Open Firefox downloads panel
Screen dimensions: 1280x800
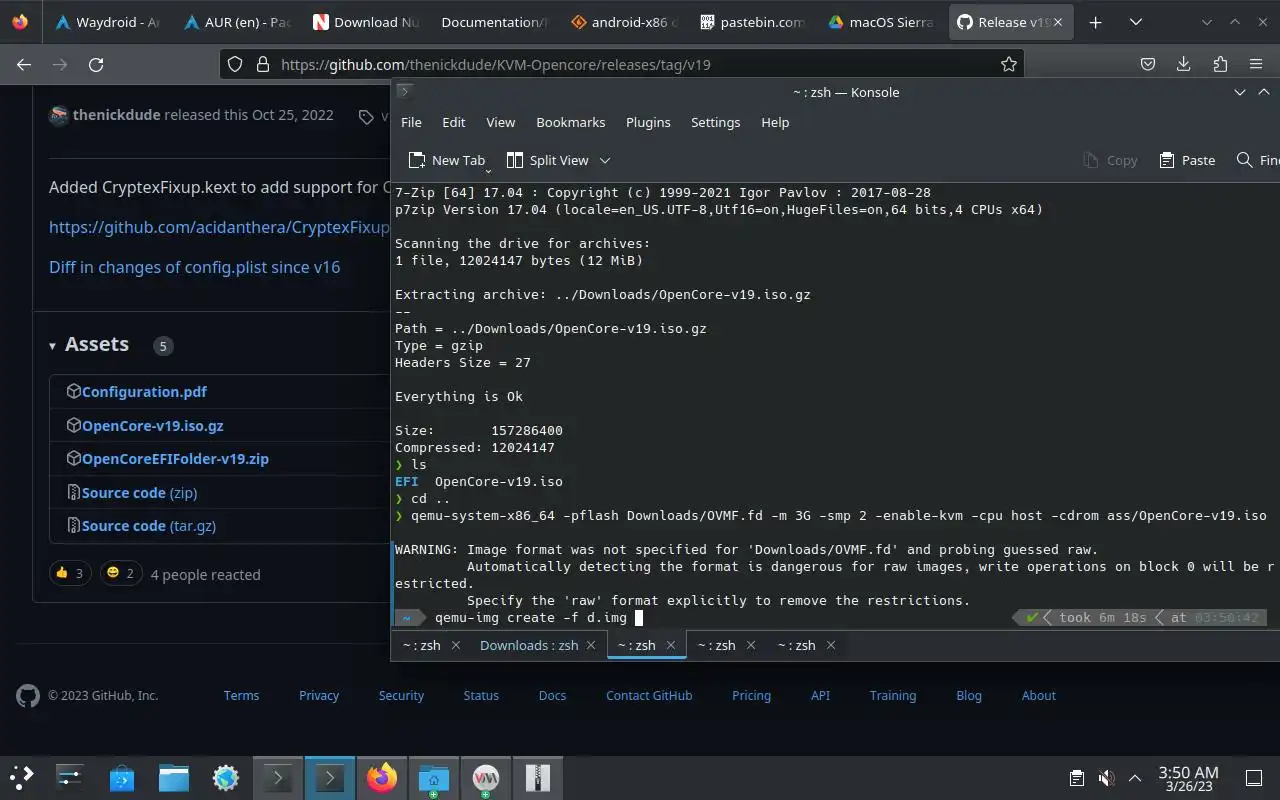(x=1184, y=64)
